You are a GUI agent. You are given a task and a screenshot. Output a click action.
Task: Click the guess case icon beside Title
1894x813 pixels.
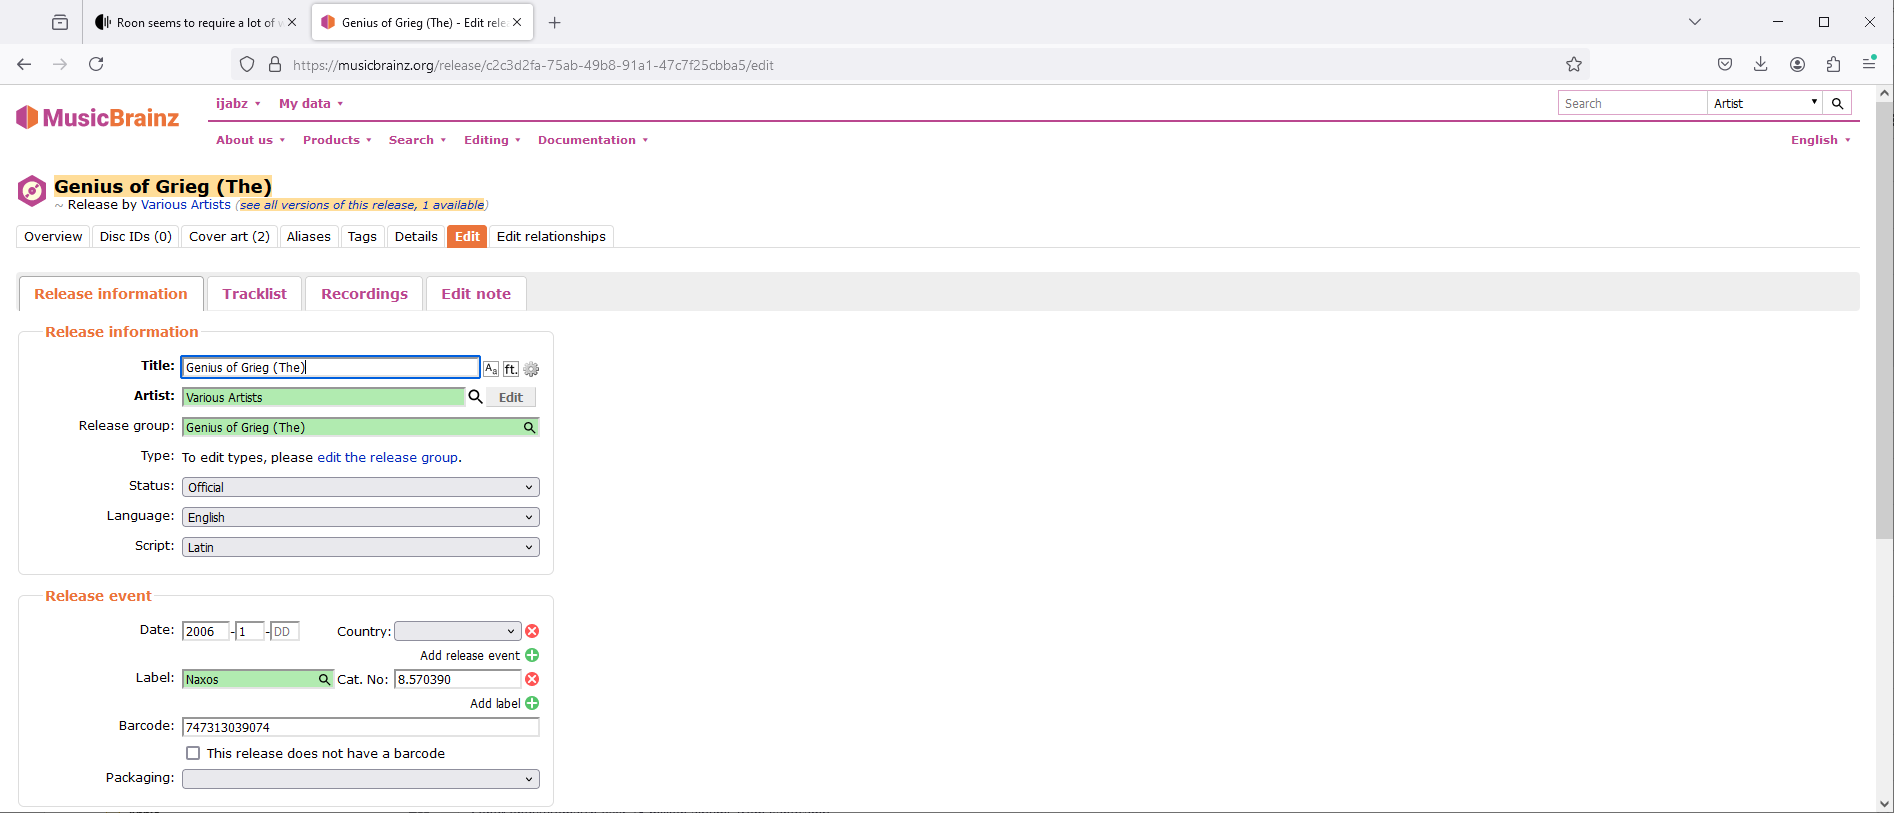pyautogui.click(x=491, y=369)
